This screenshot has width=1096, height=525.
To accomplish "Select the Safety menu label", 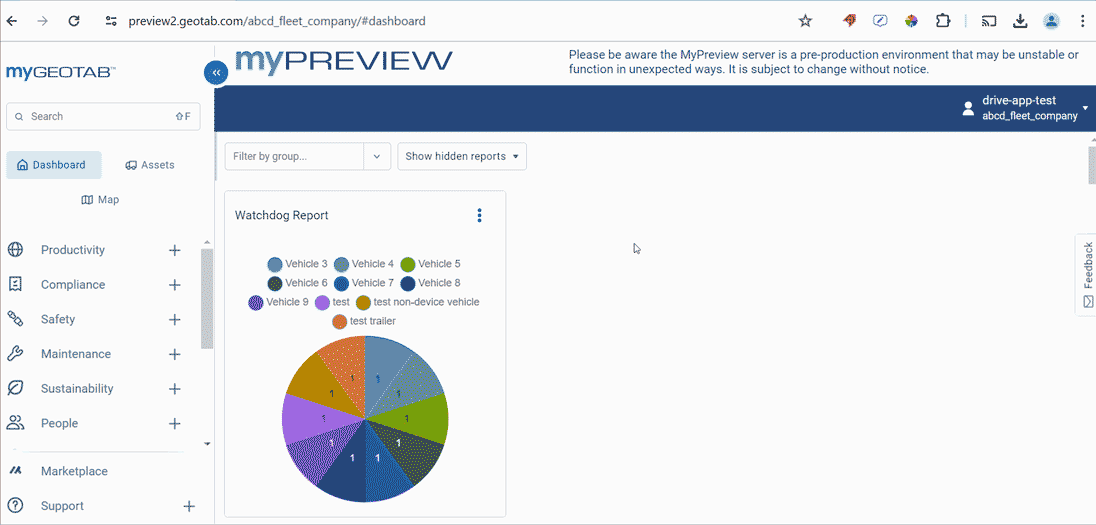I will (57, 319).
